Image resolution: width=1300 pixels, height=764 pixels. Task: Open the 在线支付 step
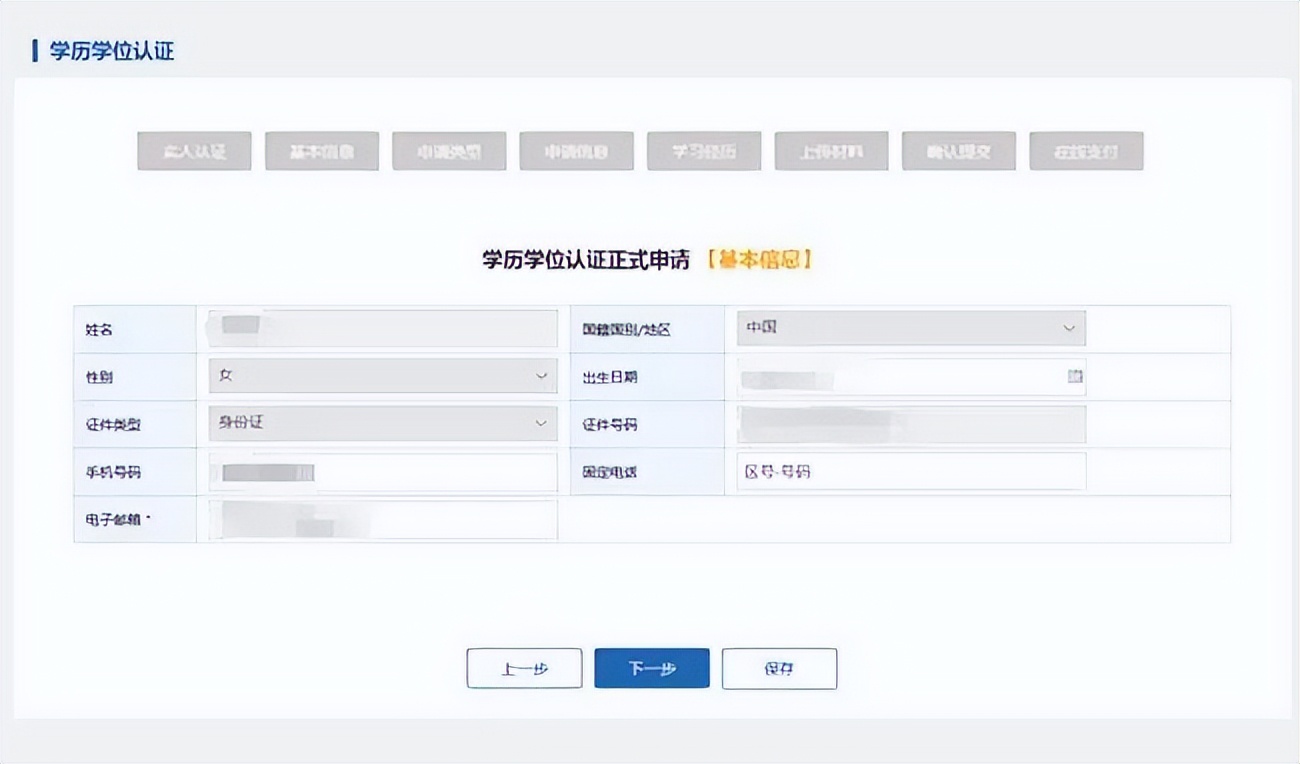1086,151
